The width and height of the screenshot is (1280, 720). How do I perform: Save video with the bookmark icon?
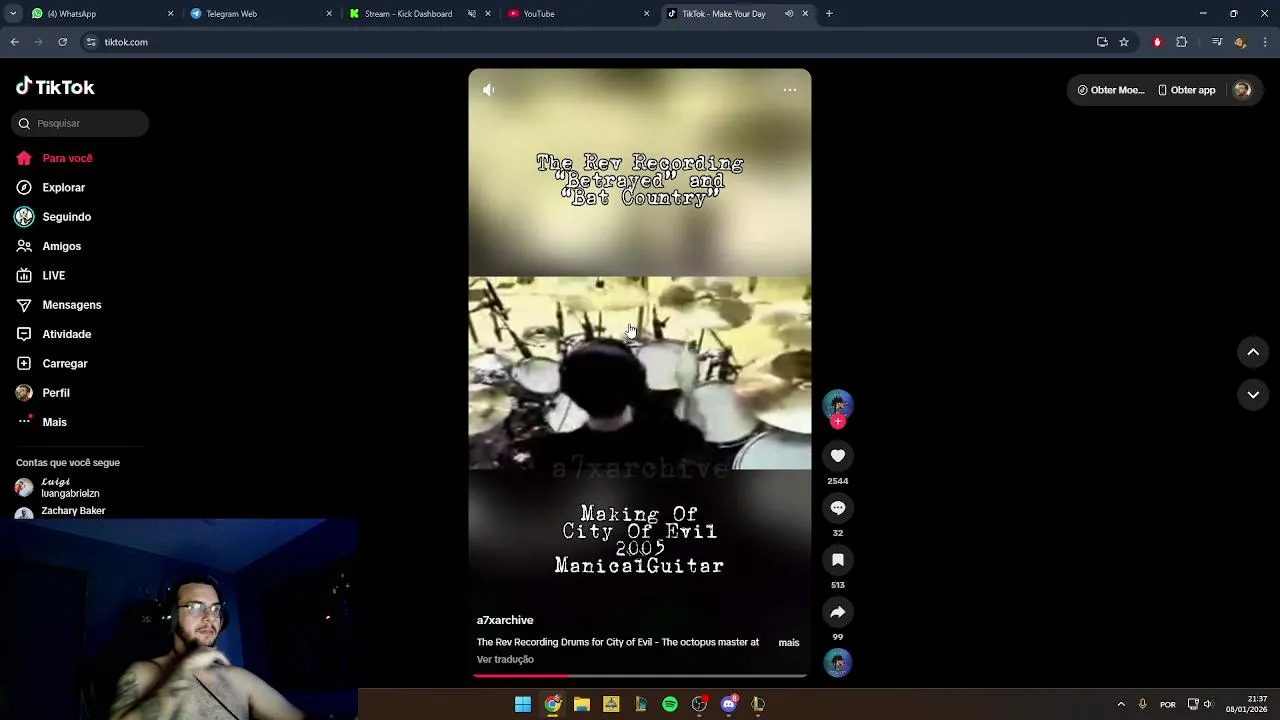pyautogui.click(x=838, y=560)
